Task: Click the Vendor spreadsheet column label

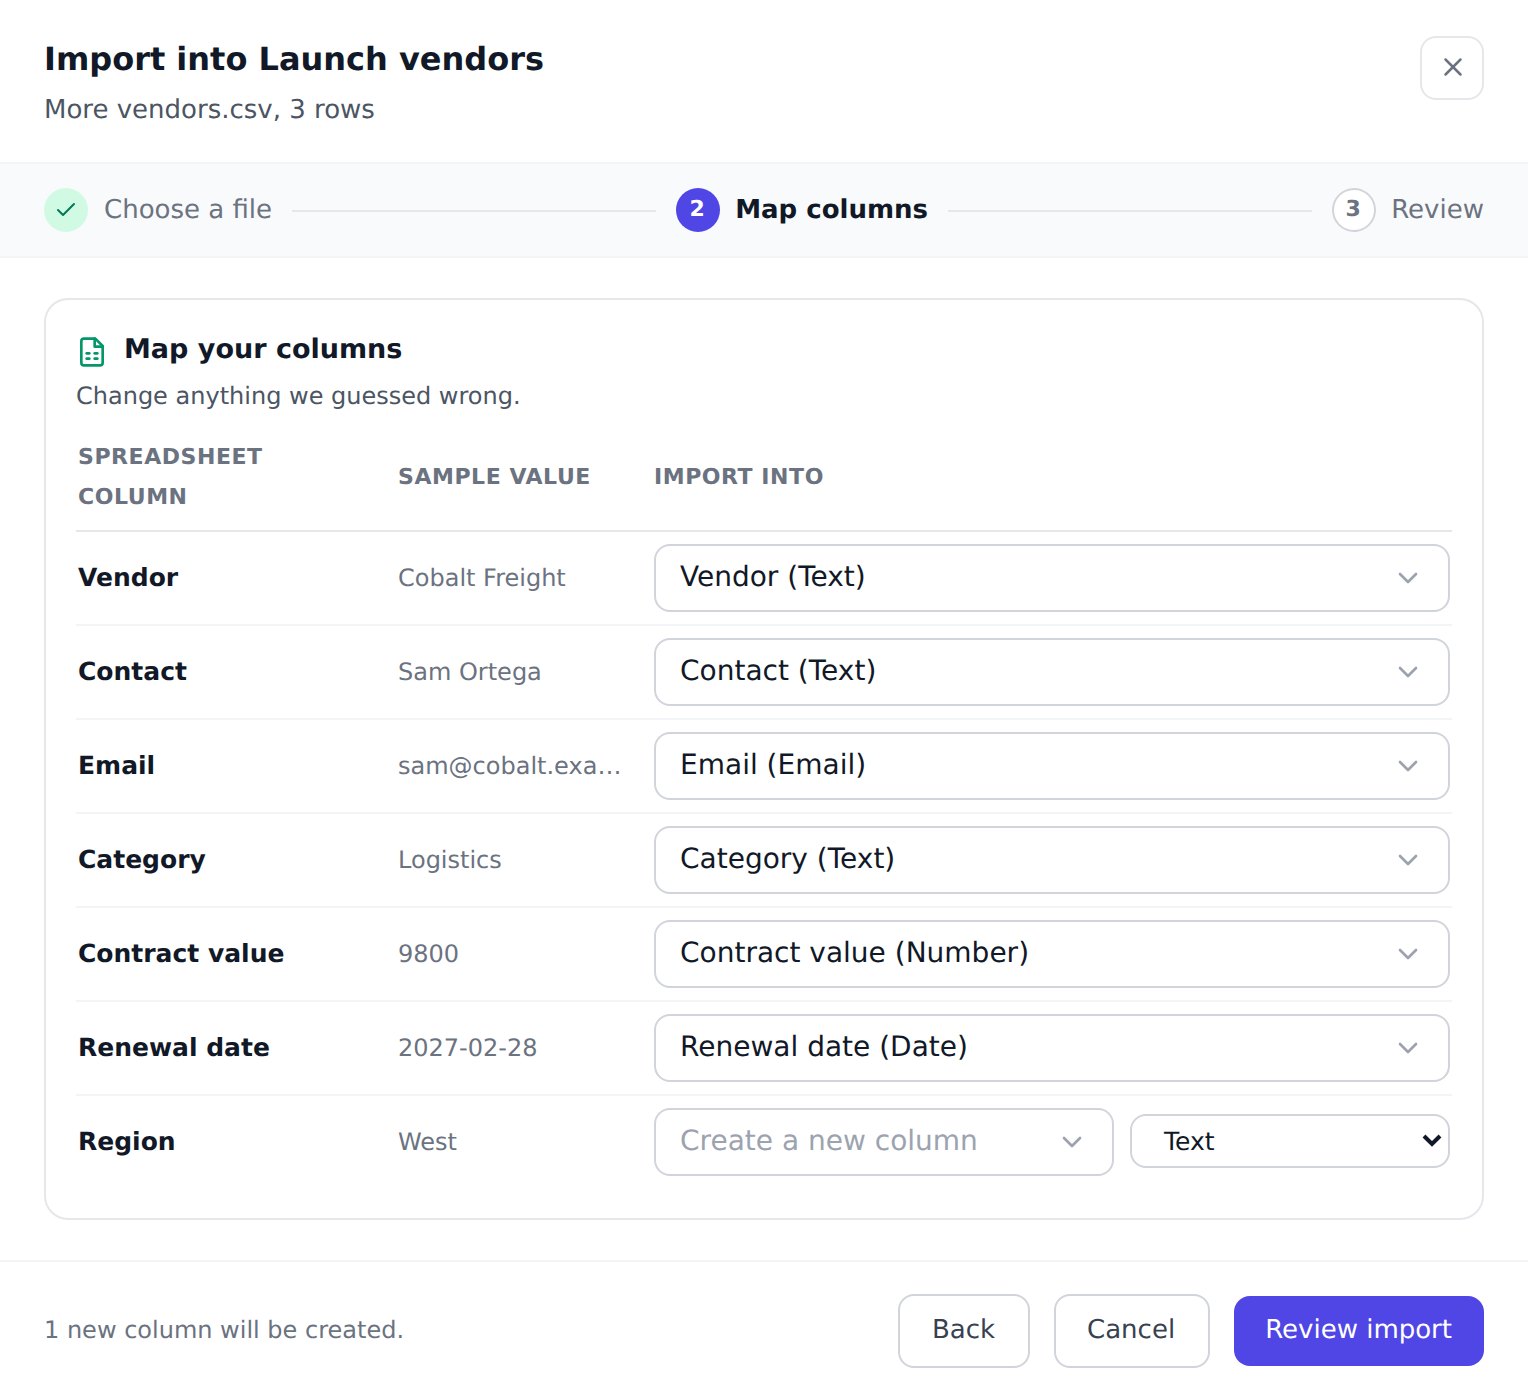Action: (129, 578)
